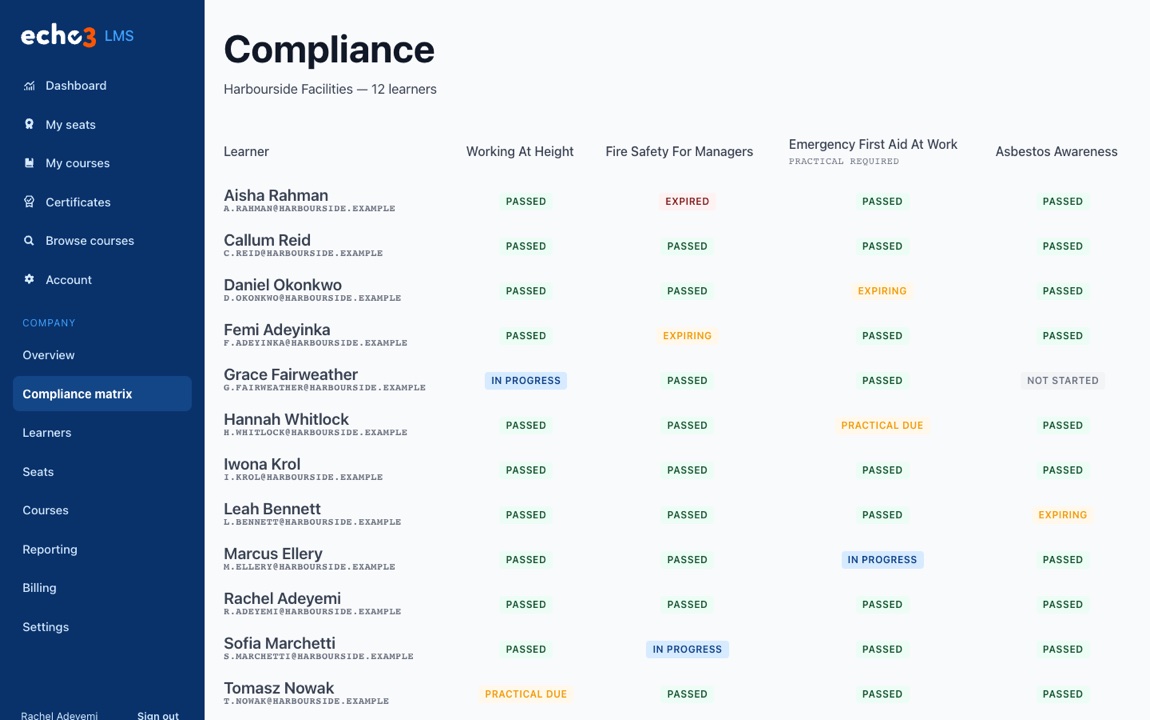This screenshot has height=720, width=1150.
Task: Click Femi Adeyinka's EXPIRING Fire Safety badge
Action: tap(687, 336)
